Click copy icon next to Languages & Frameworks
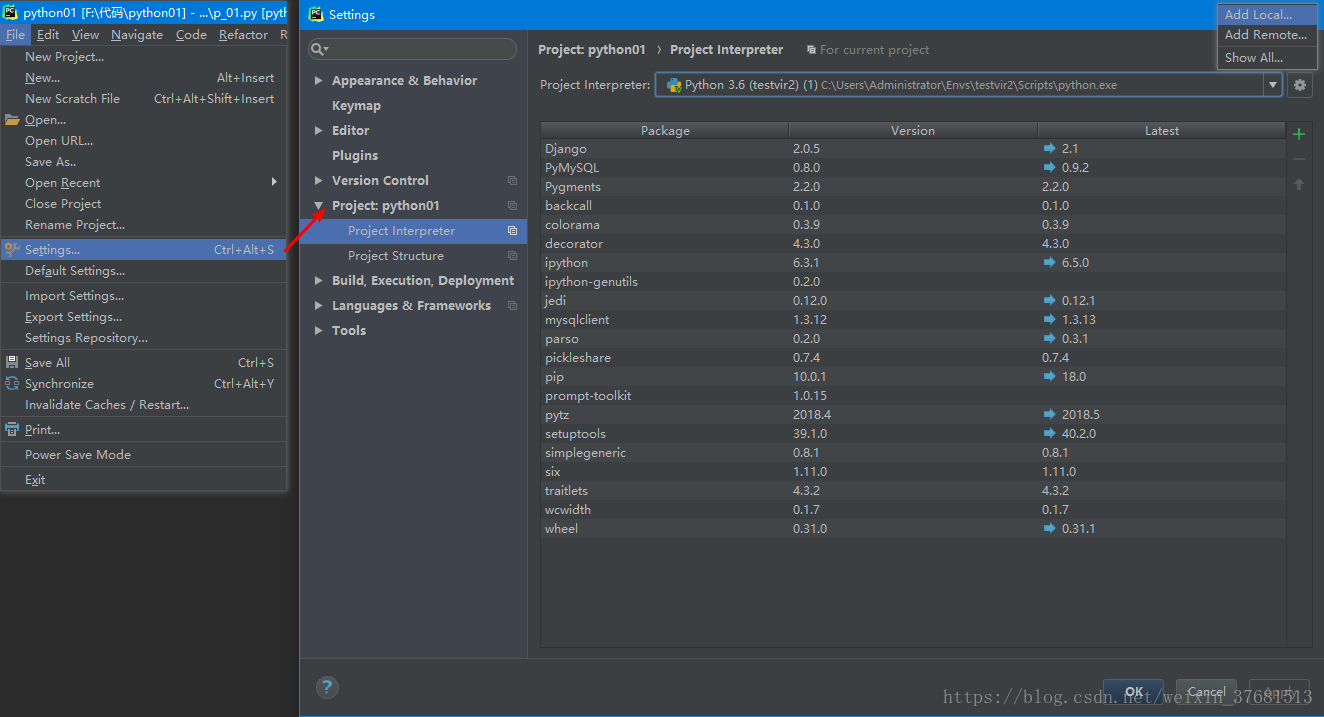This screenshot has width=1324, height=717. (512, 306)
